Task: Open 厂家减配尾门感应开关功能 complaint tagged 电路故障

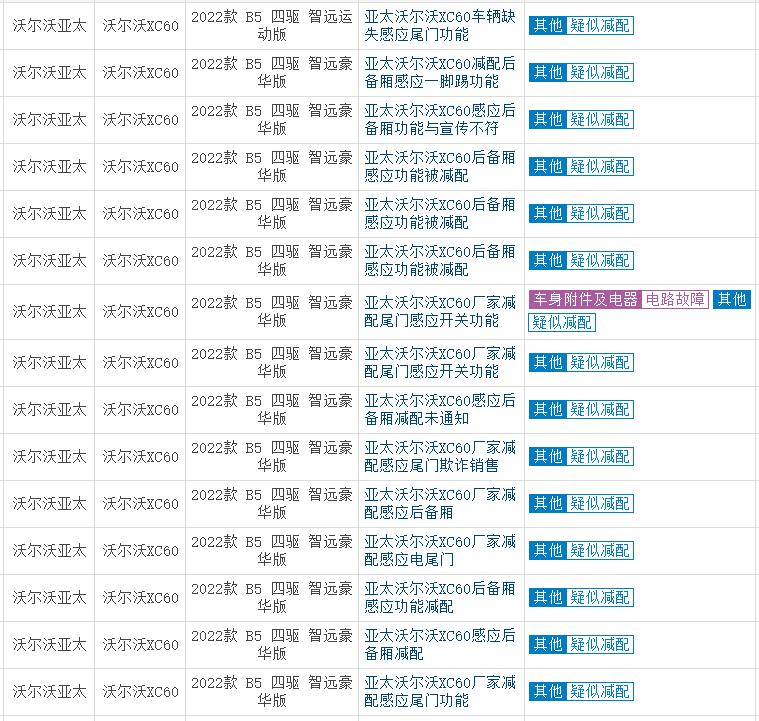Action: 440,311
